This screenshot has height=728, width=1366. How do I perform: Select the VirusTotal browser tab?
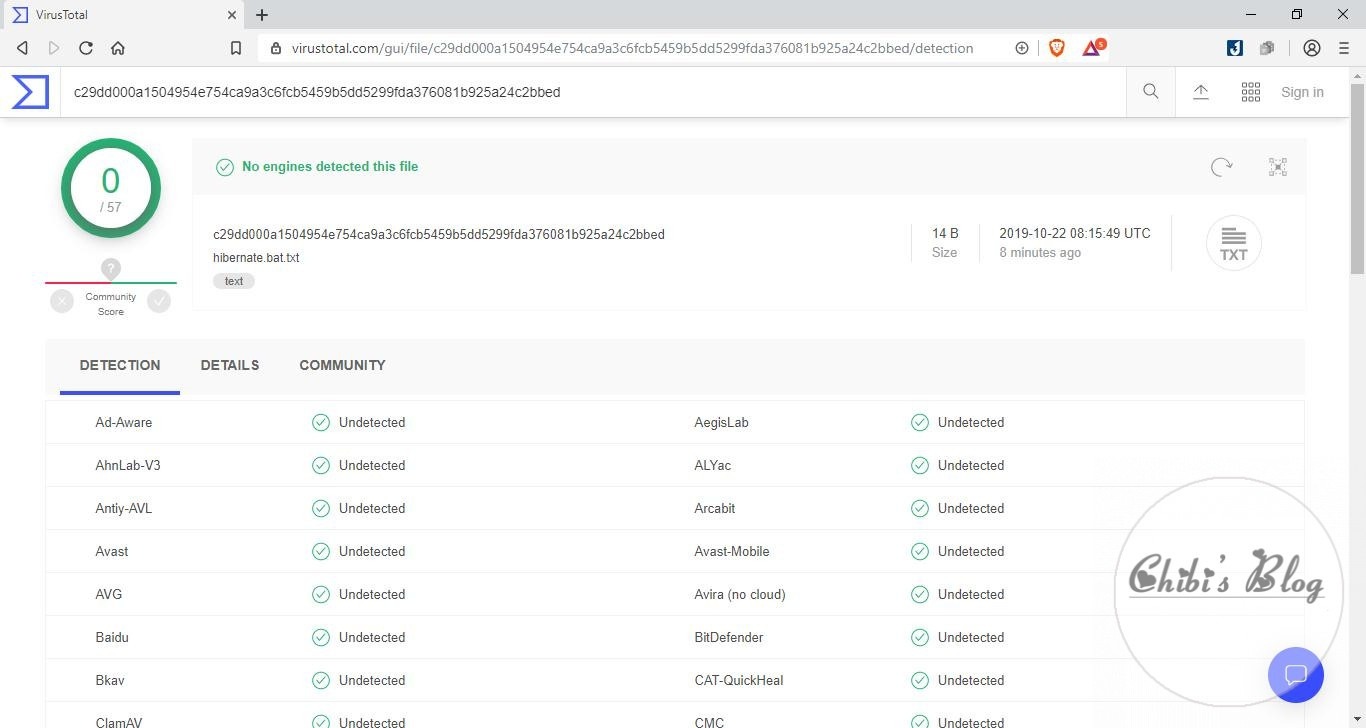pos(124,15)
